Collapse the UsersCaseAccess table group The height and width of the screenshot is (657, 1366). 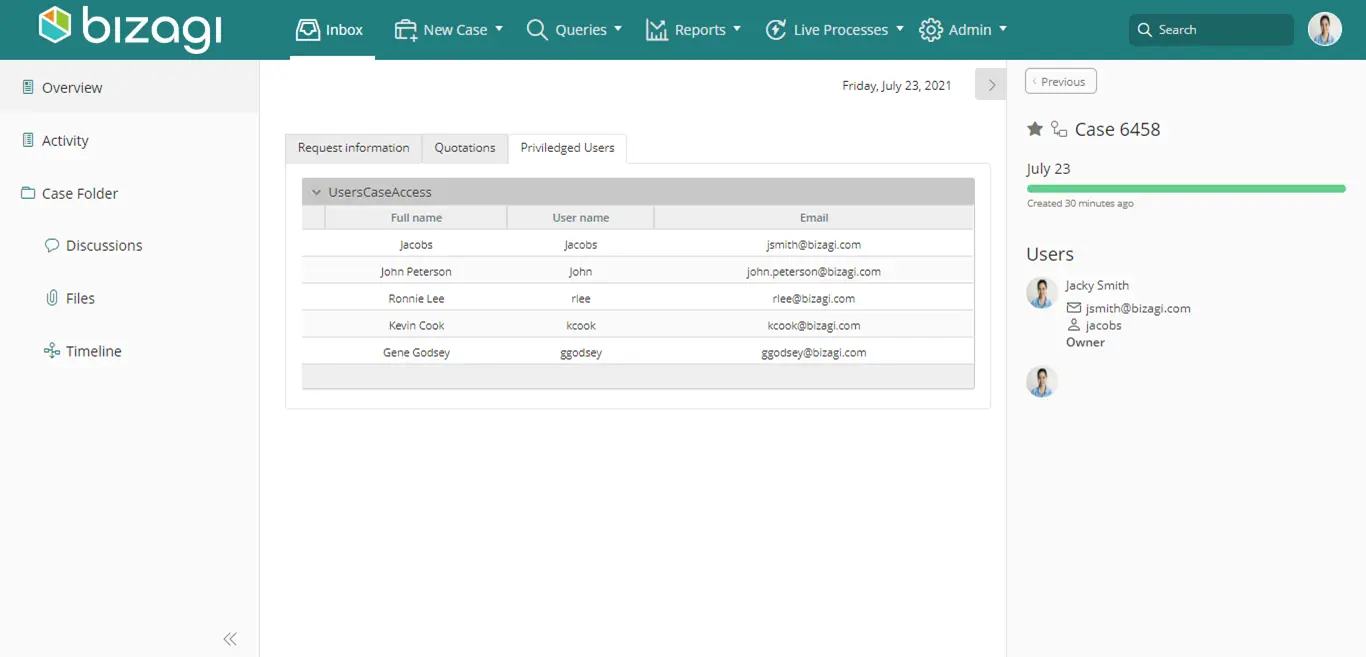click(x=316, y=192)
